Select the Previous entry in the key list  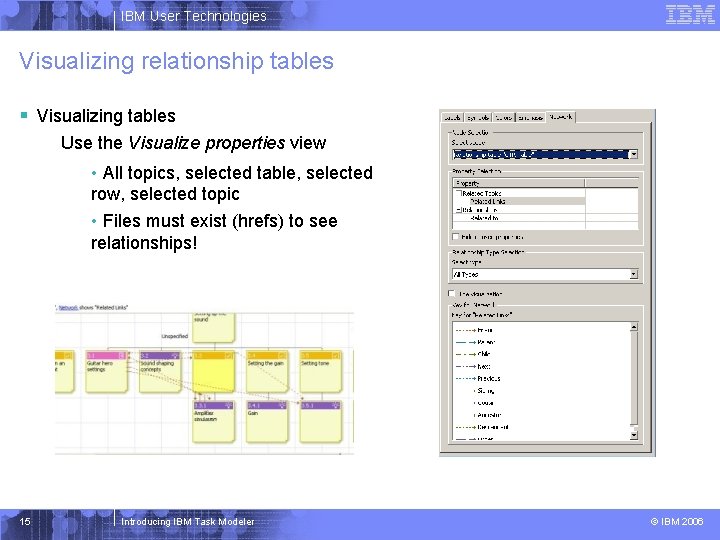pyautogui.click(x=489, y=378)
